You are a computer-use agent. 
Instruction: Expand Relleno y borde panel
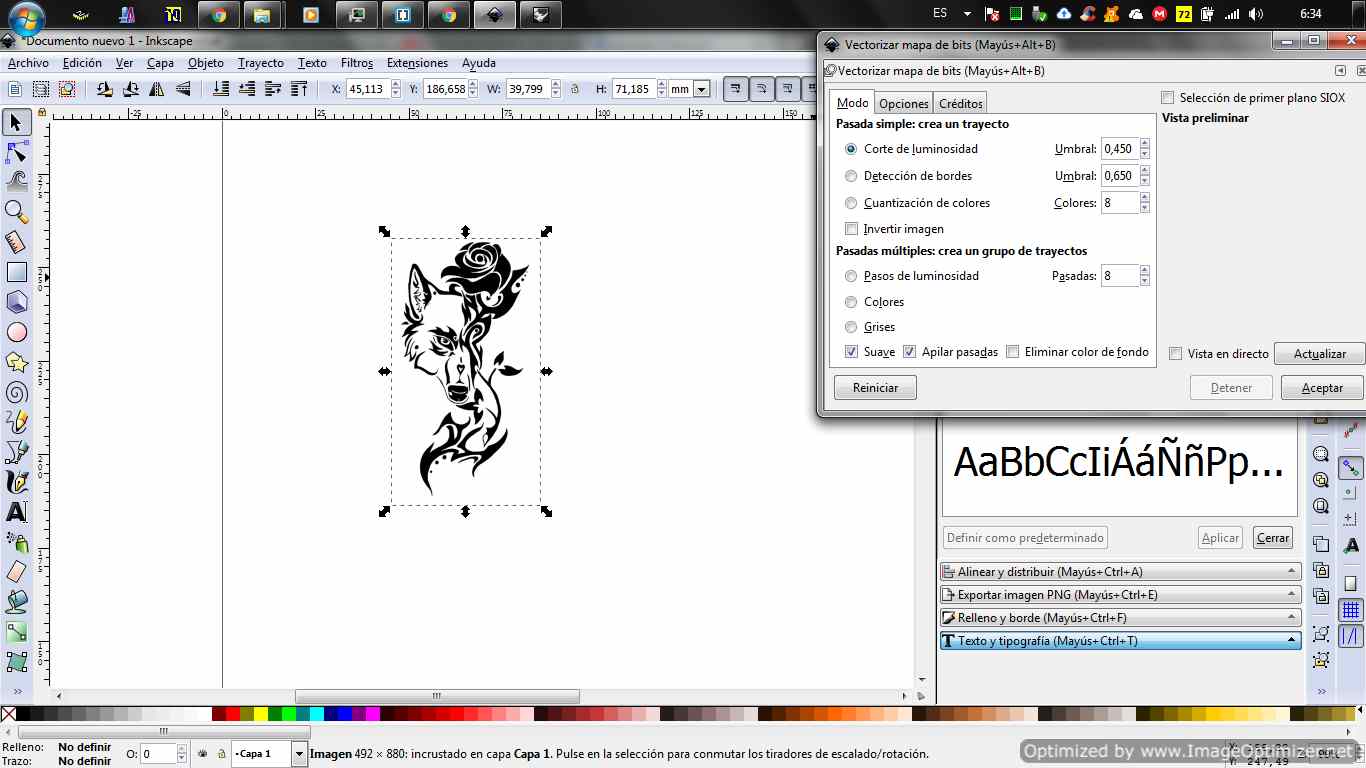coord(1120,618)
